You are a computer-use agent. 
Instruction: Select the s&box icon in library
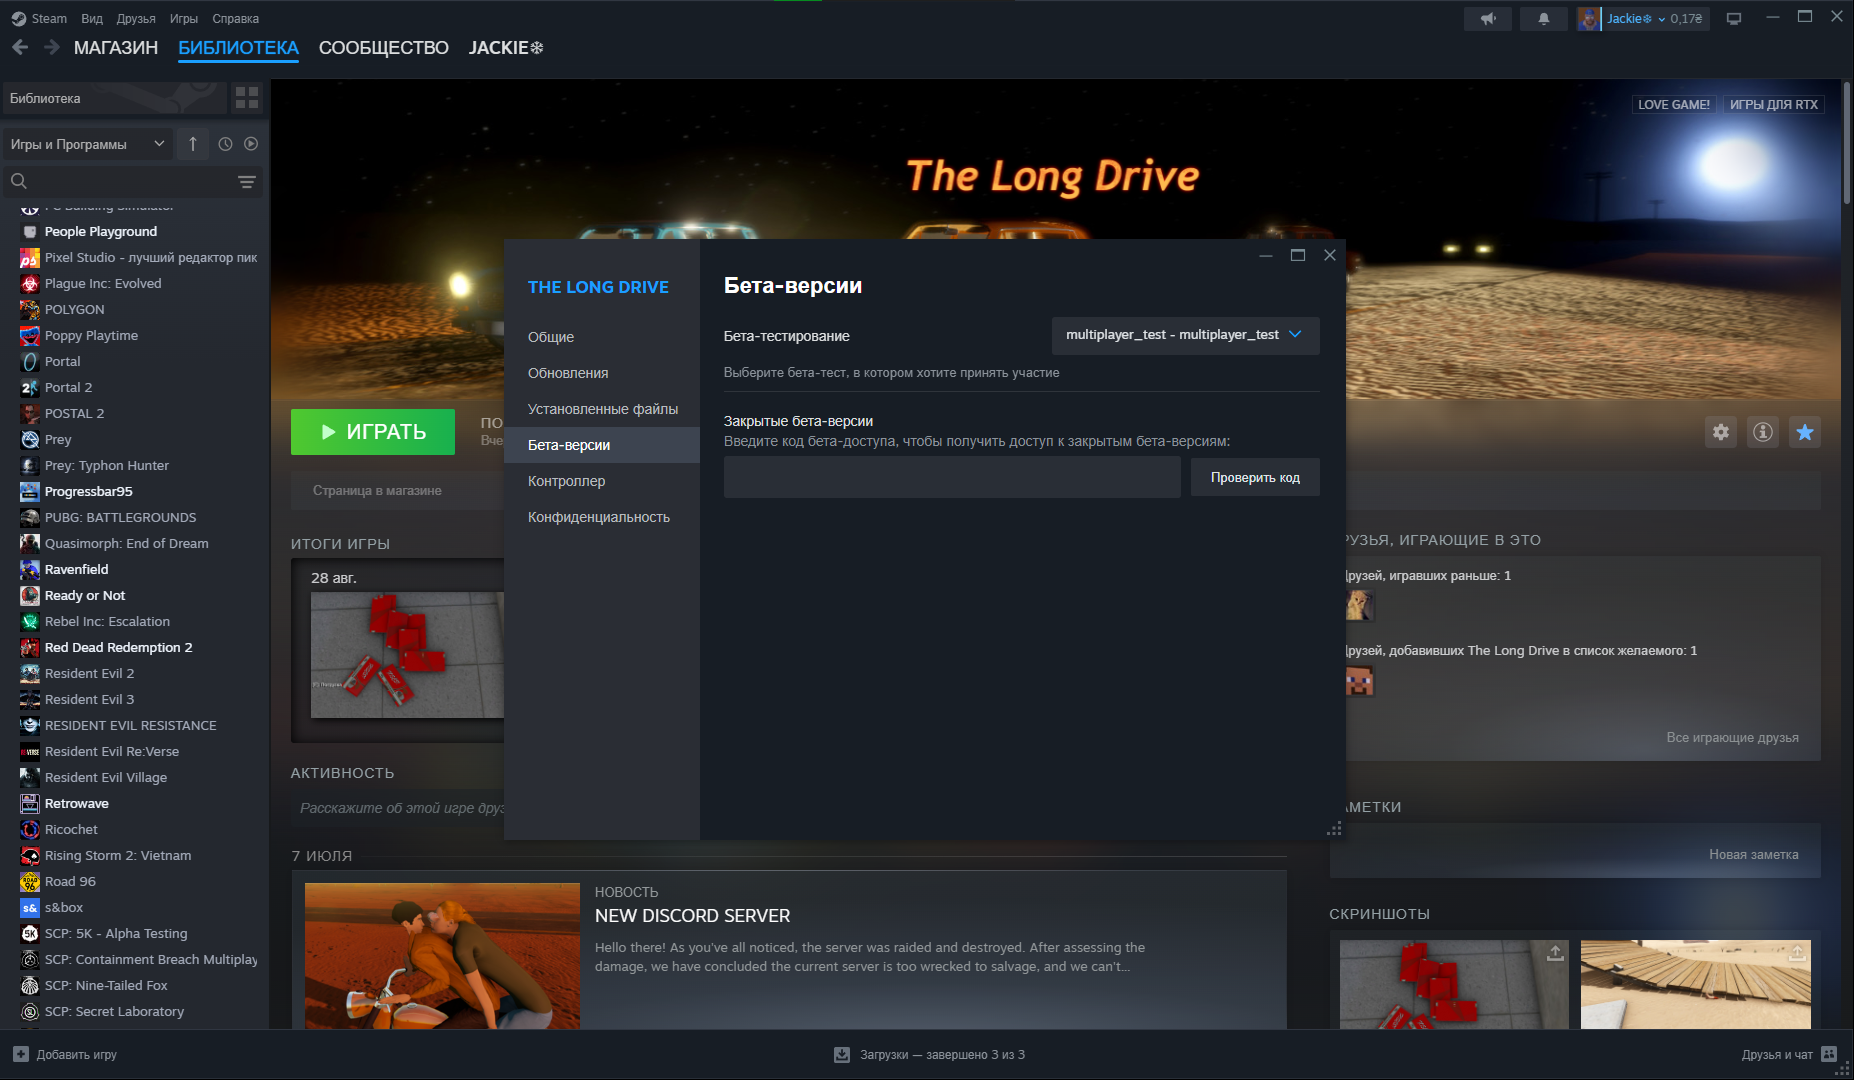coord(30,907)
